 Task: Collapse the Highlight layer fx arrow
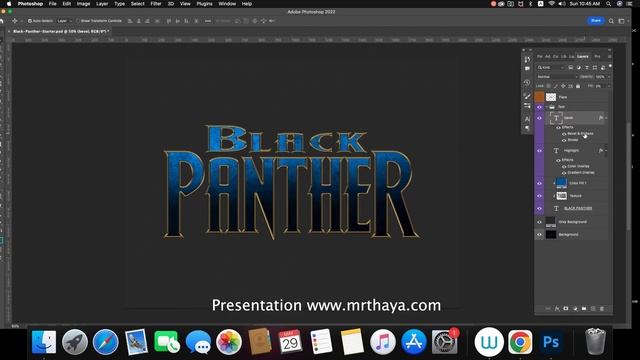[x=606, y=151]
